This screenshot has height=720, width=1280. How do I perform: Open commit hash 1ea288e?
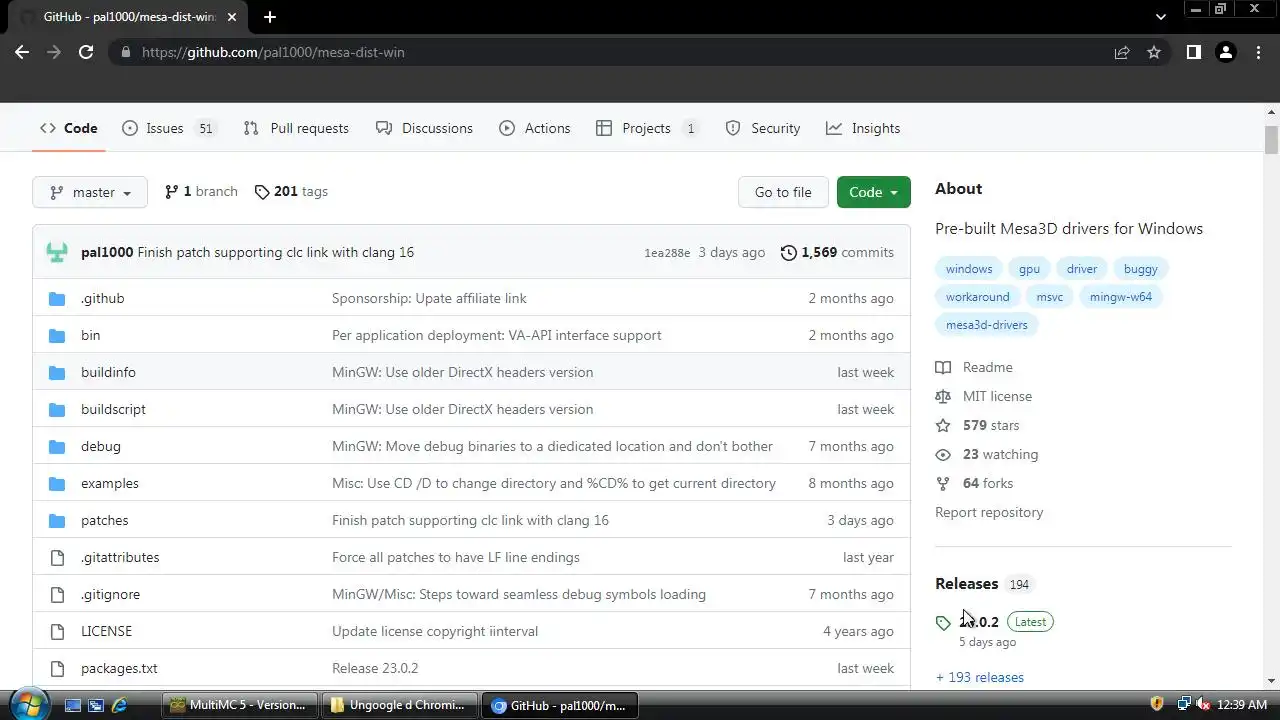(667, 253)
